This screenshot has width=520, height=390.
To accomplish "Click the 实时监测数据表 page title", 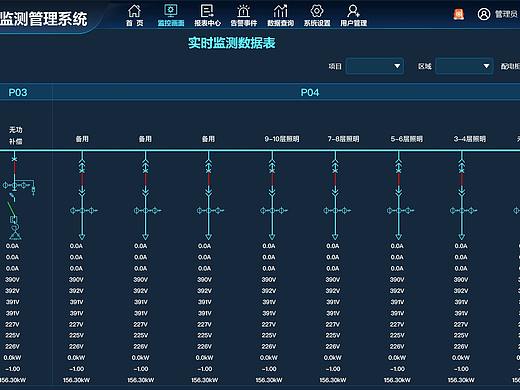I will (232, 43).
